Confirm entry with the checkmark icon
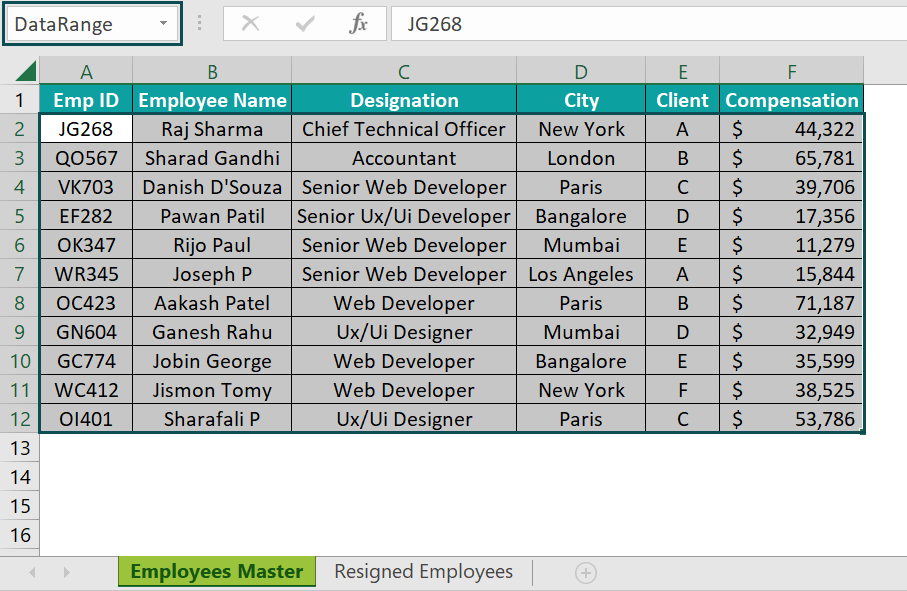Viewport: 907px width, 591px height. (304, 23)
